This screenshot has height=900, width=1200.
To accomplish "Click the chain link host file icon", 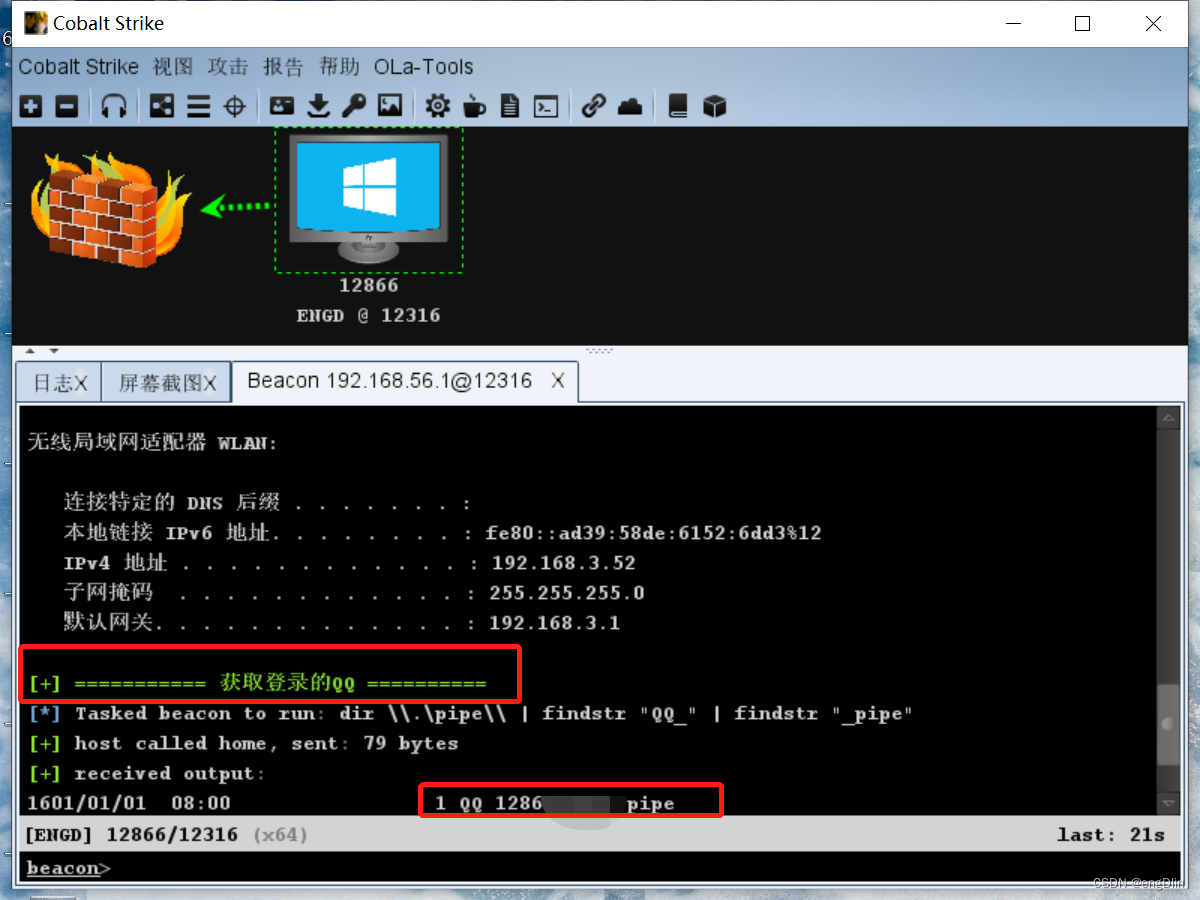I will coord(594,106).
